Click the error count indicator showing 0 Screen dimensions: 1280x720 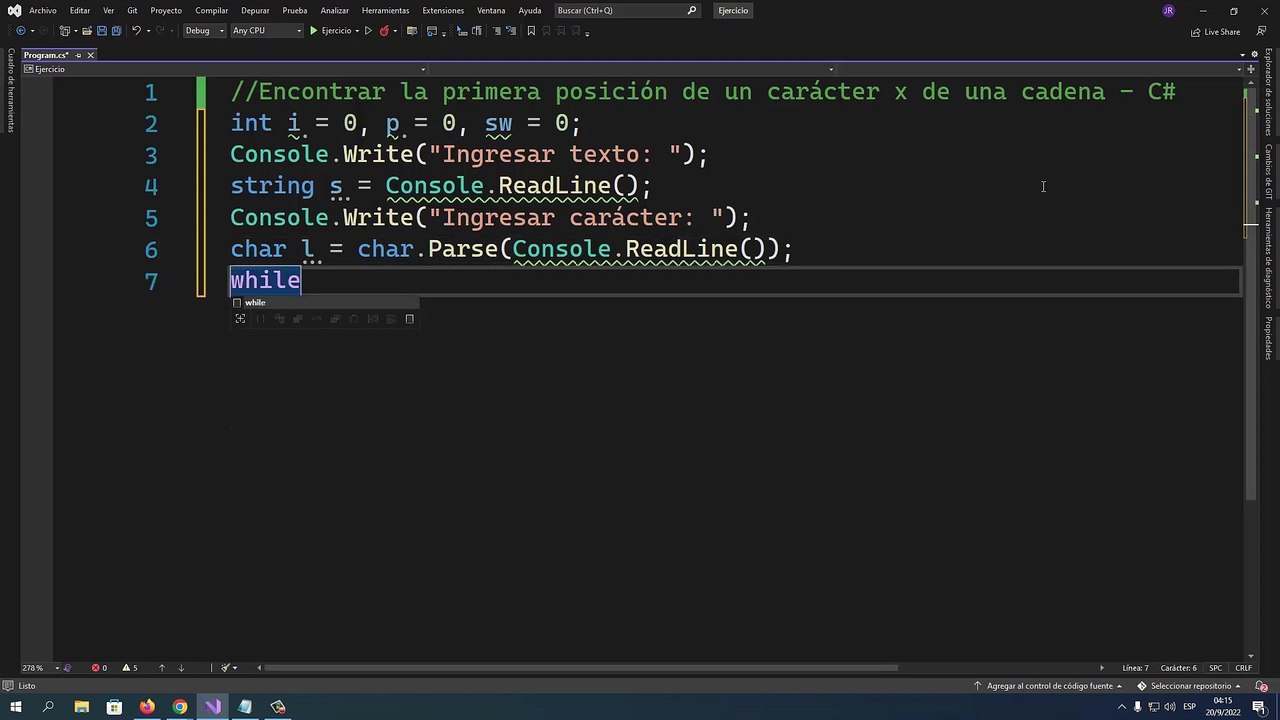point(99,668)
